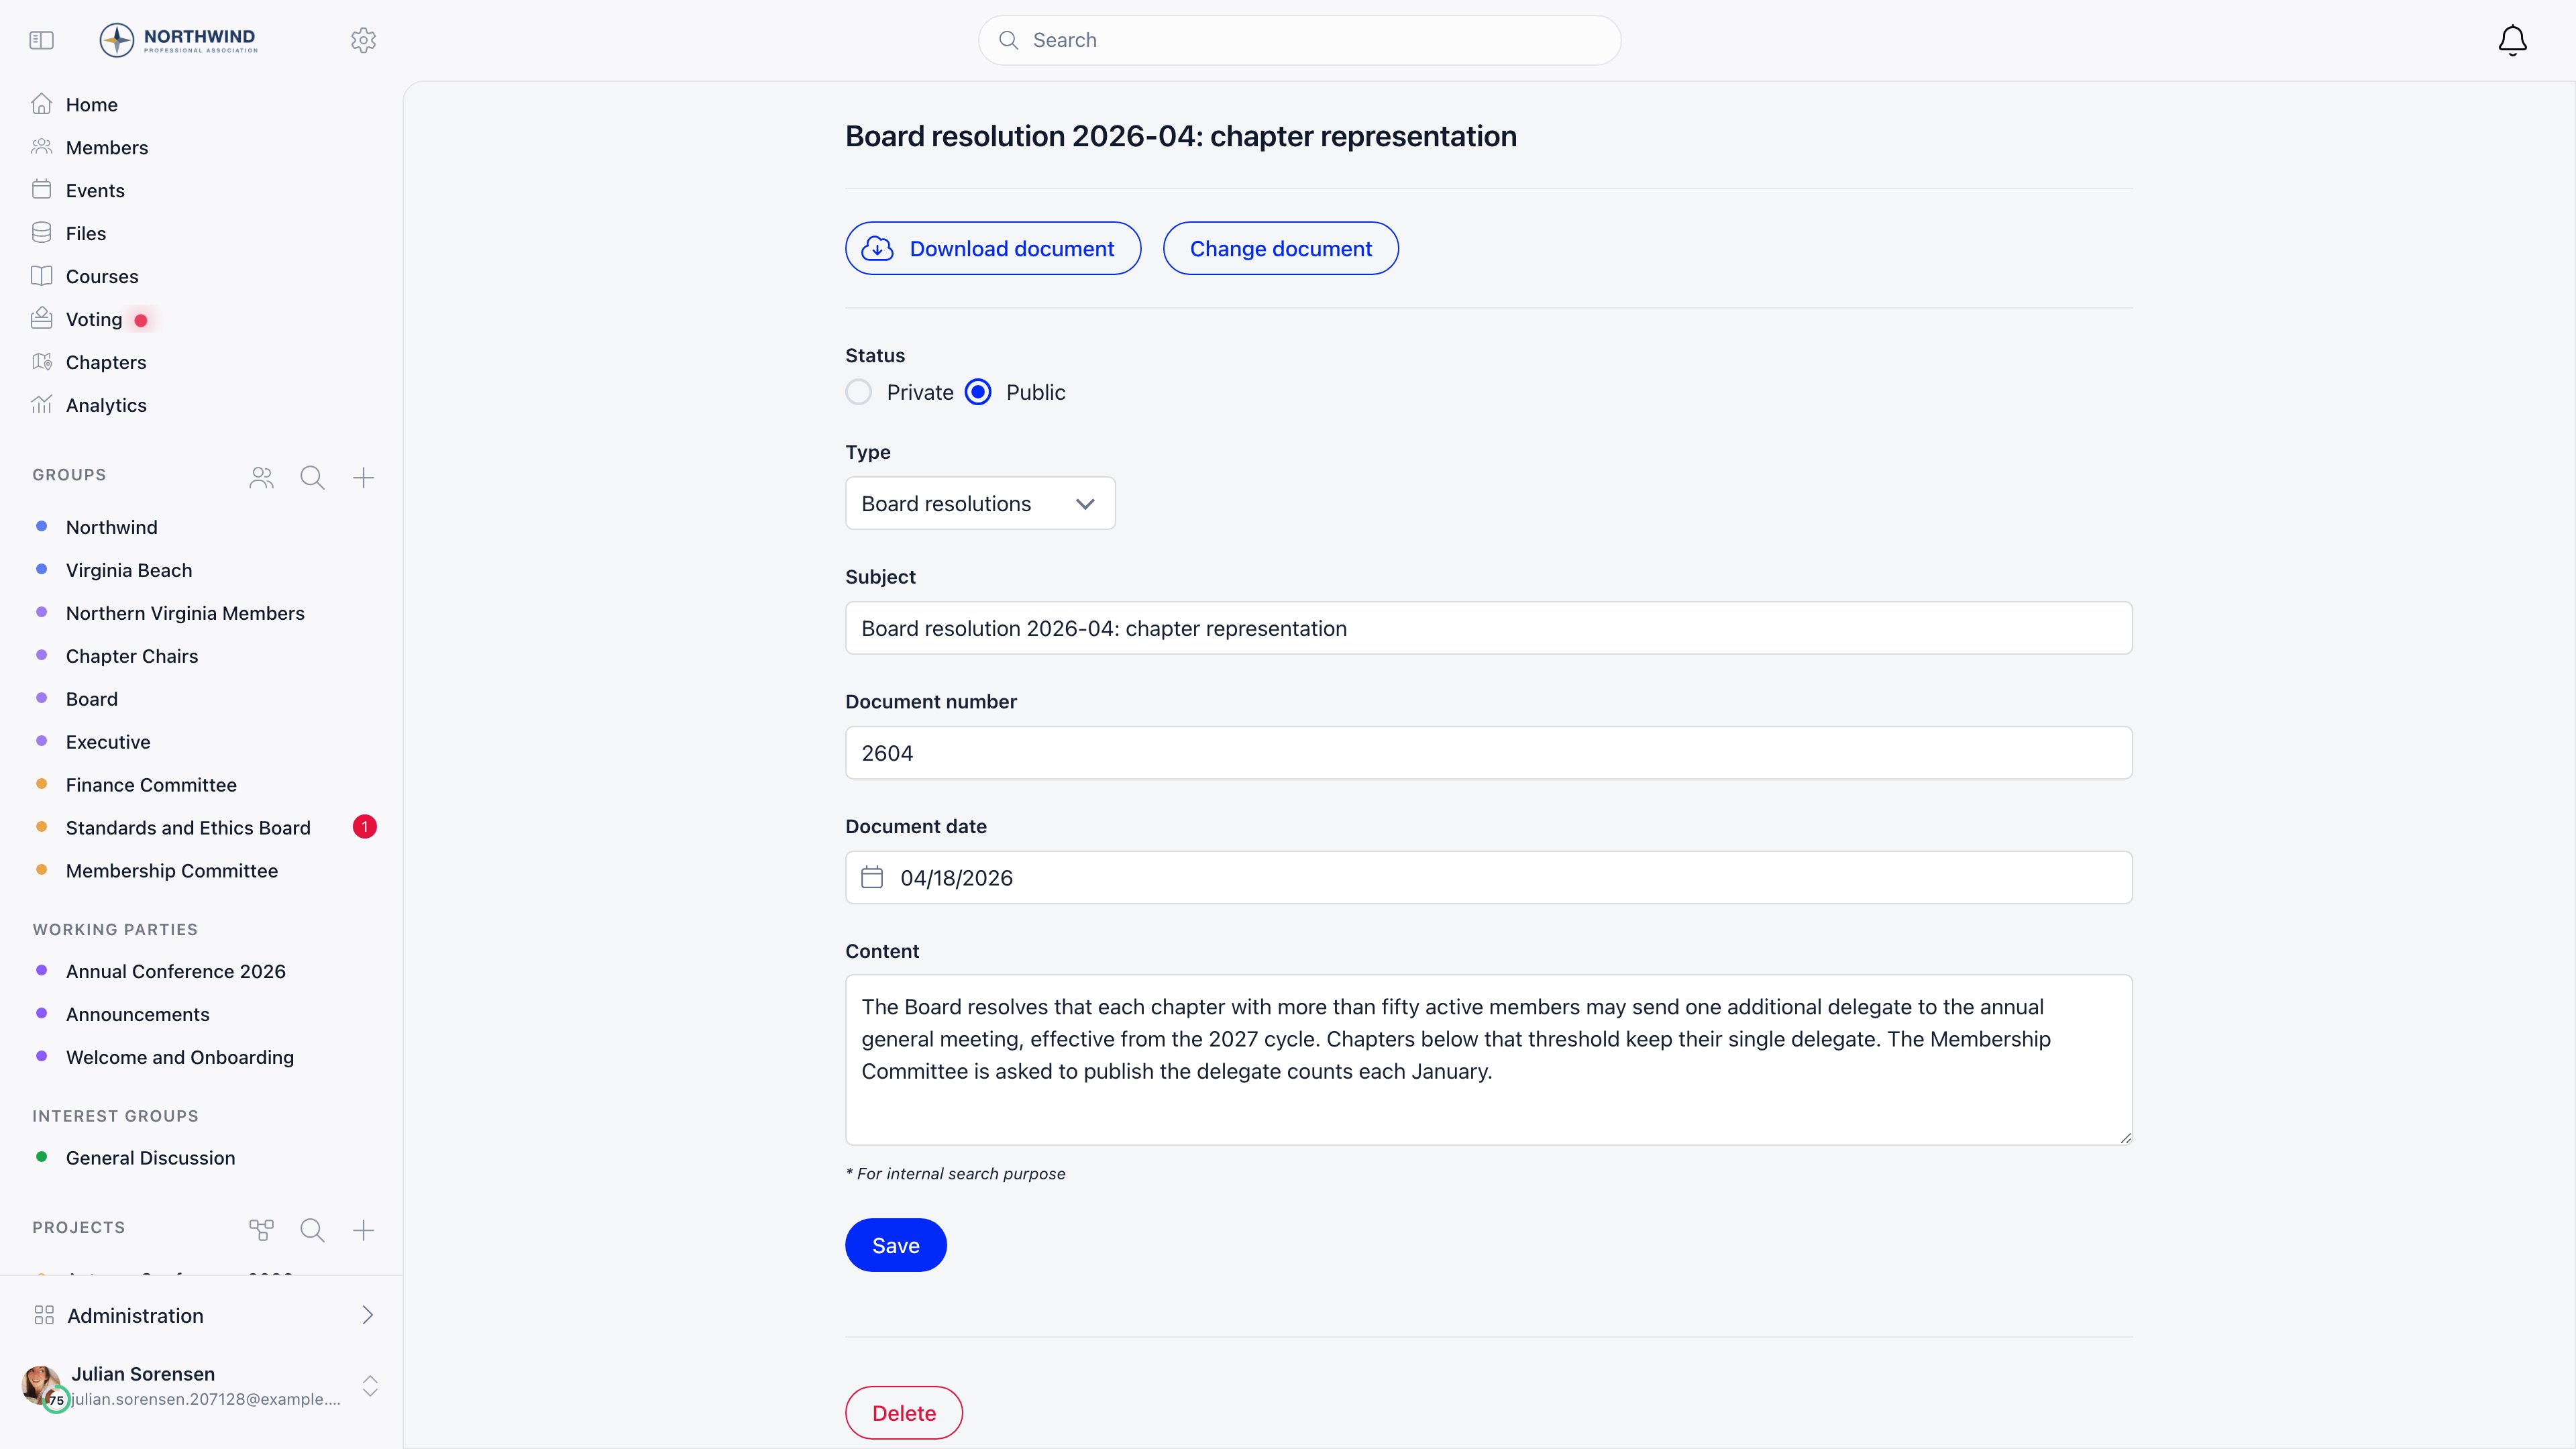Click the calendar icon in Document date

click(872, 877)
